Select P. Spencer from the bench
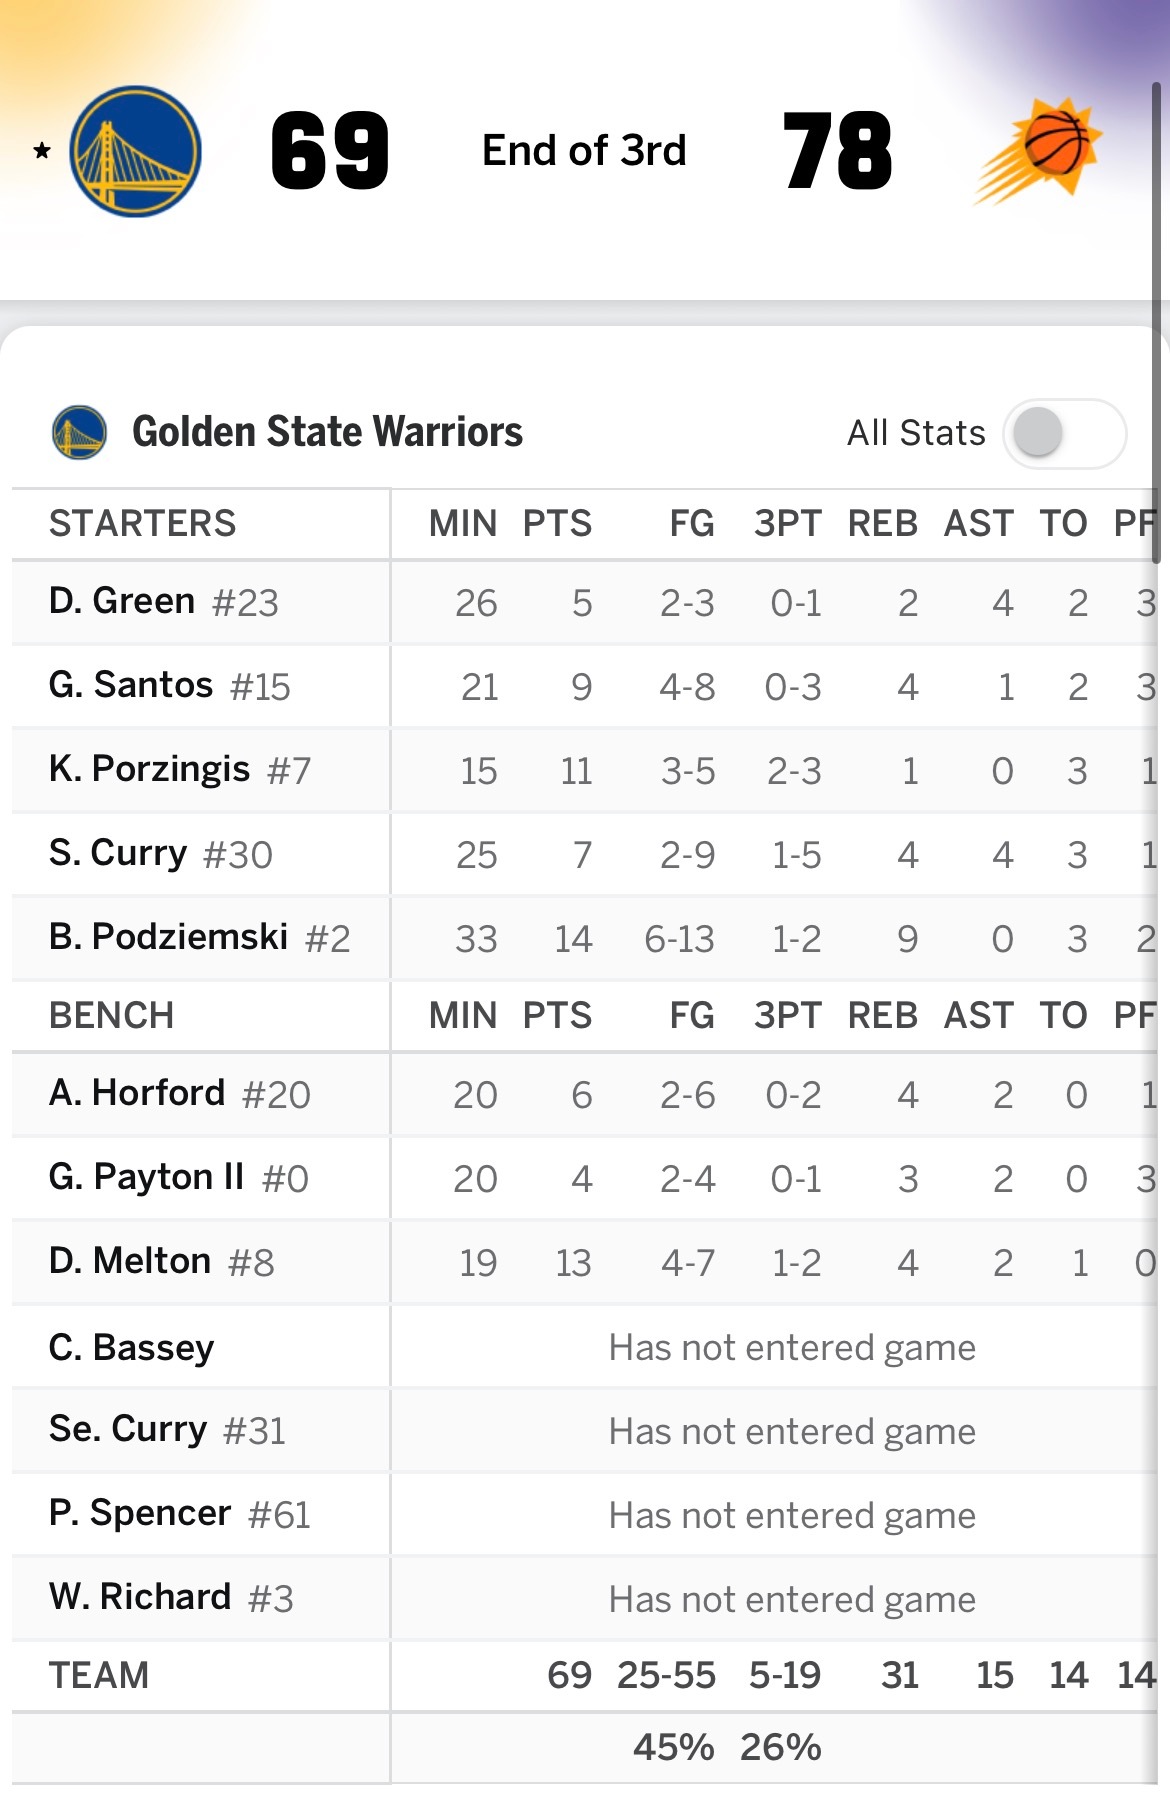The width and height of the screenshot is (1170, 1797). point(141,1514)
